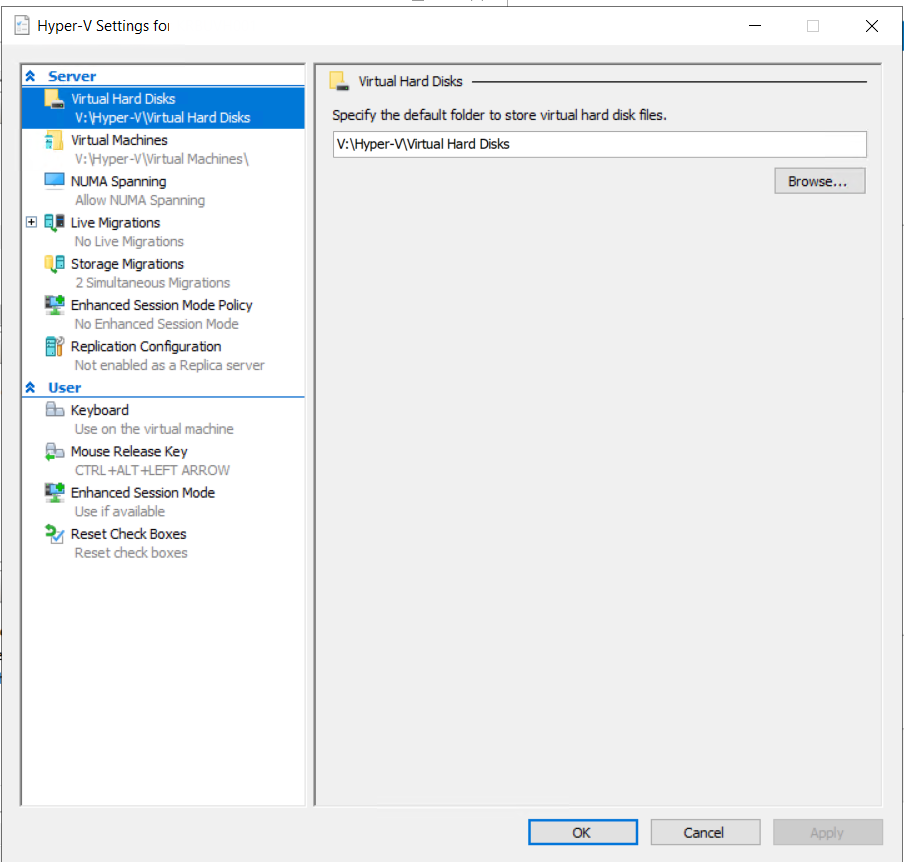
Task: Click the Virtual Hard Disks header icon in right pane
Action: pos(339,81)
